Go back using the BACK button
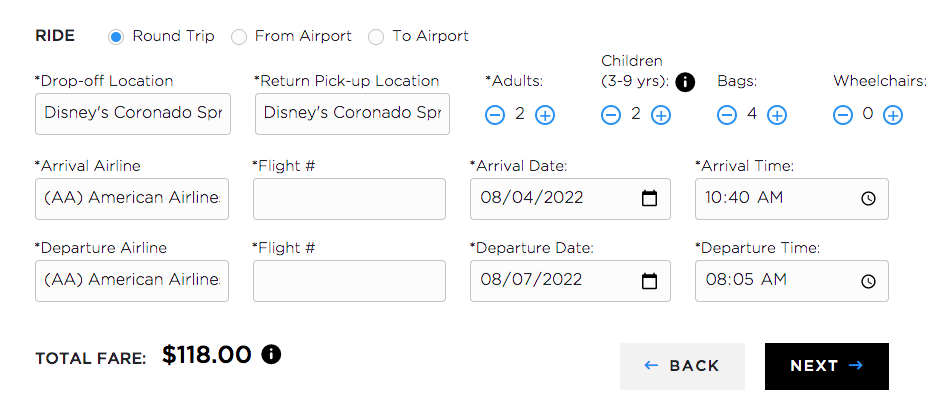 pyautogui.click(x=682, y=366)
